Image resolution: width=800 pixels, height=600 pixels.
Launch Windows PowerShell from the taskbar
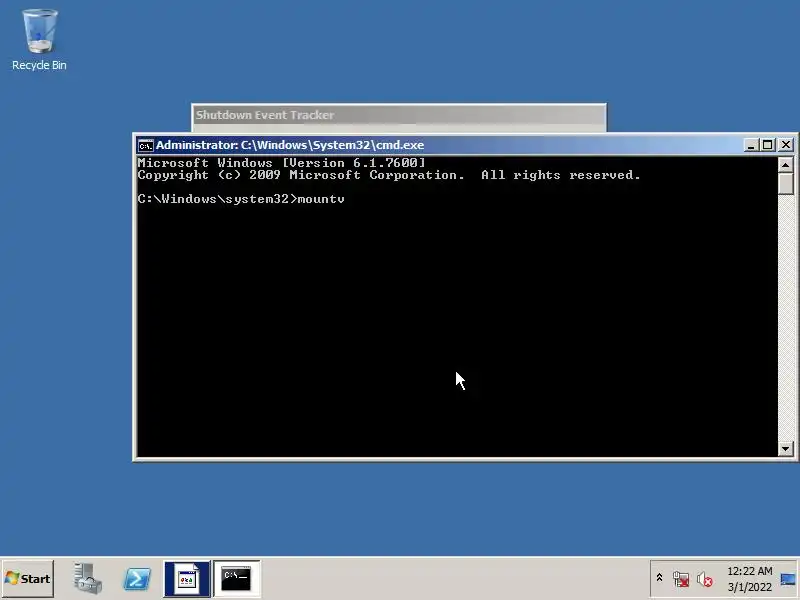click(x=137, y=579)
